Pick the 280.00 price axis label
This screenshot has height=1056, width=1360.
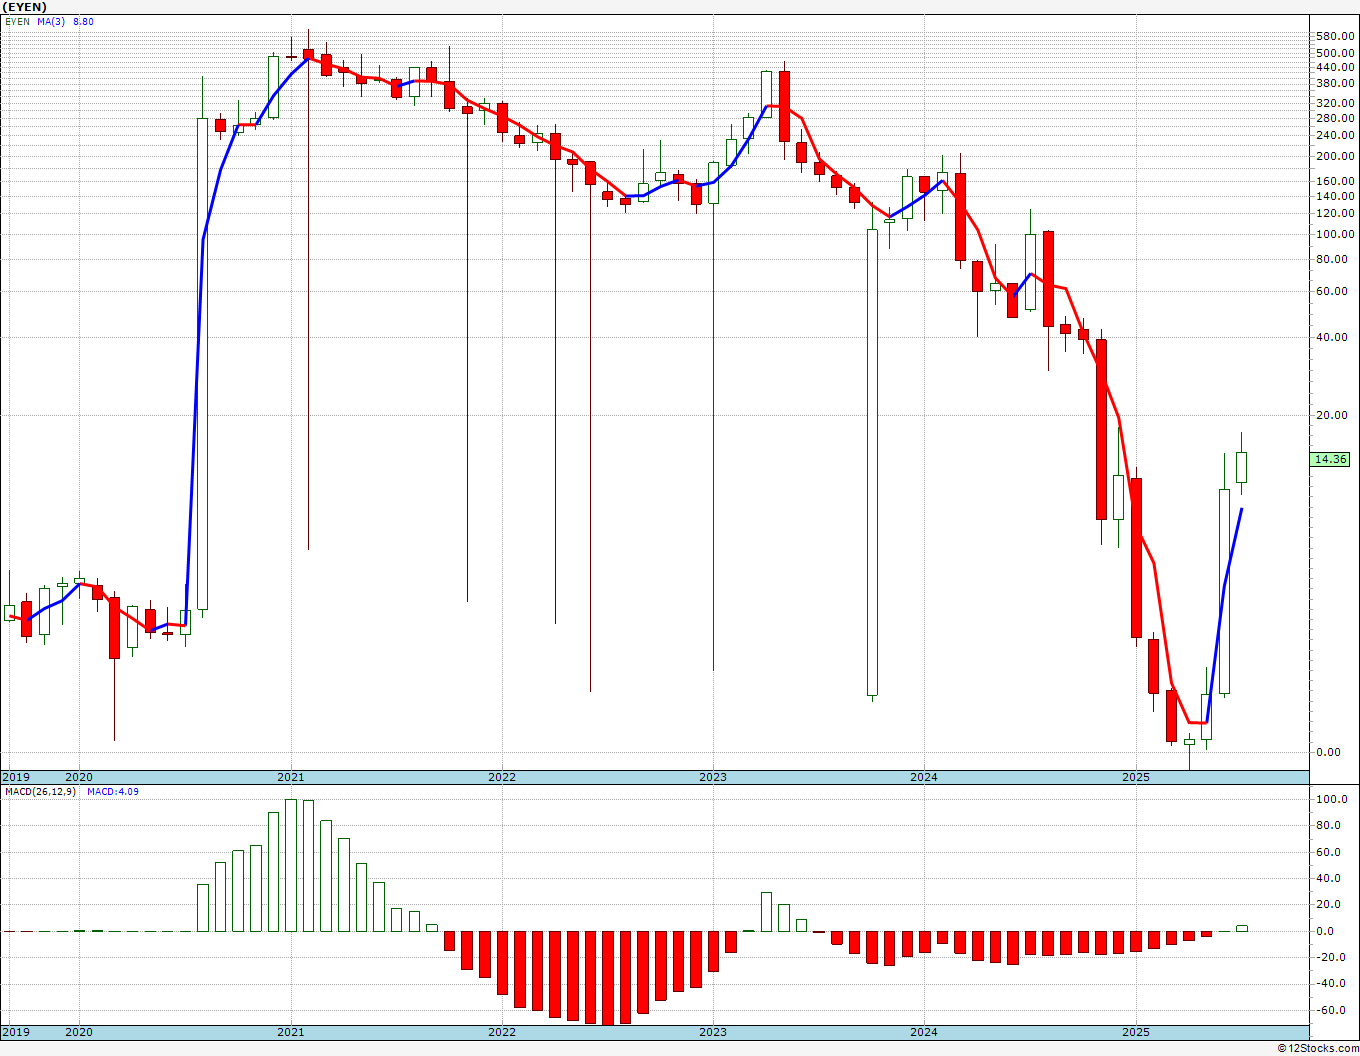pos(1336,118)
